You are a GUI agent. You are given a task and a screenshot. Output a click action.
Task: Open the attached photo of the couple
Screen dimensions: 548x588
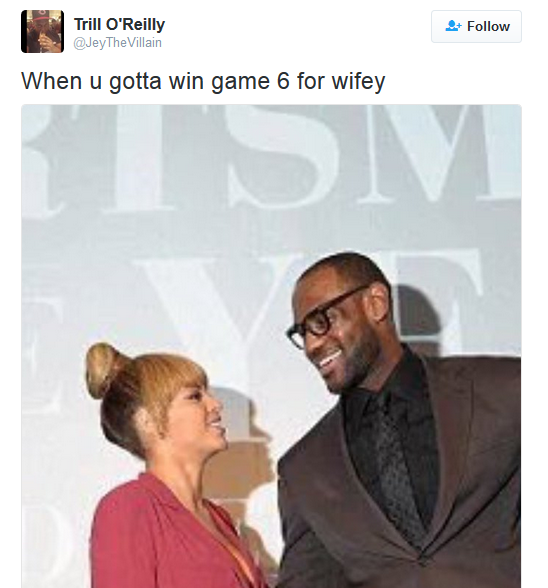[271, 346]
